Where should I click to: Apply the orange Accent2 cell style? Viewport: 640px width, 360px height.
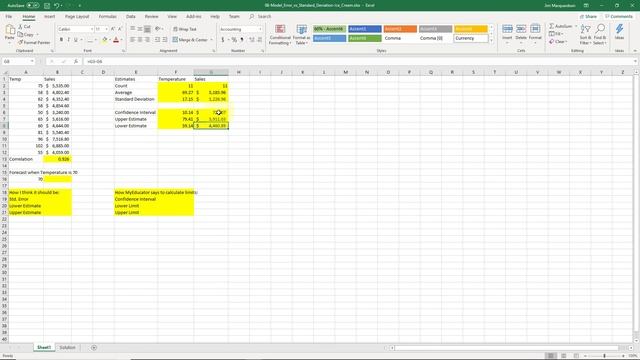coord(400,29)
